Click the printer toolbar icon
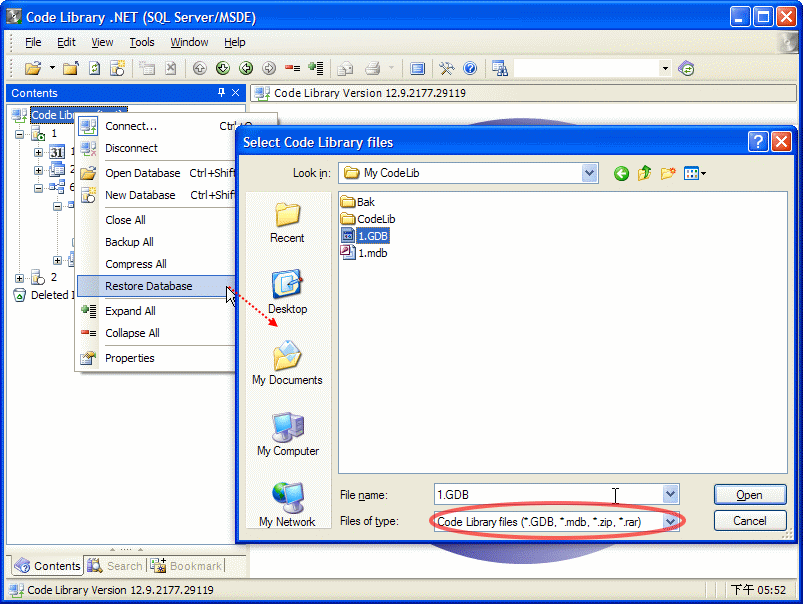The width and height of the screenshot is (803, 604). click(373, 68)
